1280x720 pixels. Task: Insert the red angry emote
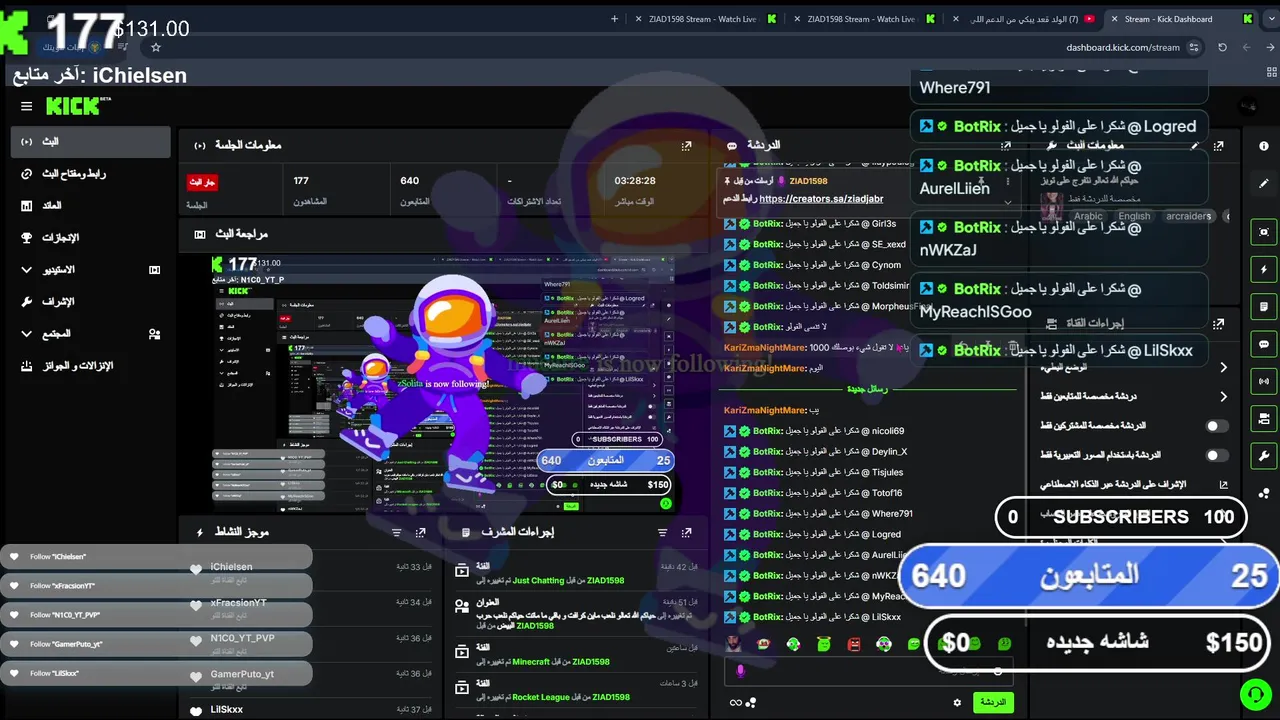click(854, 645)
